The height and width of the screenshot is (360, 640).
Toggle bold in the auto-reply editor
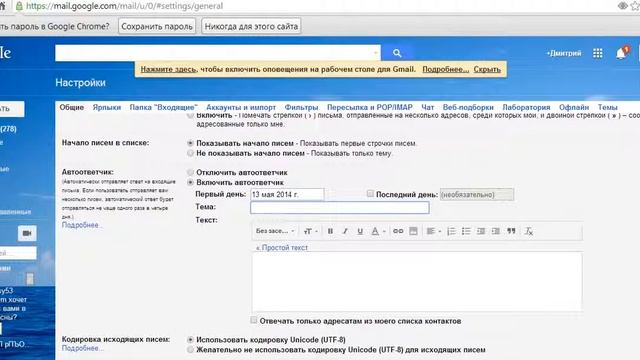tap(330, 231)
